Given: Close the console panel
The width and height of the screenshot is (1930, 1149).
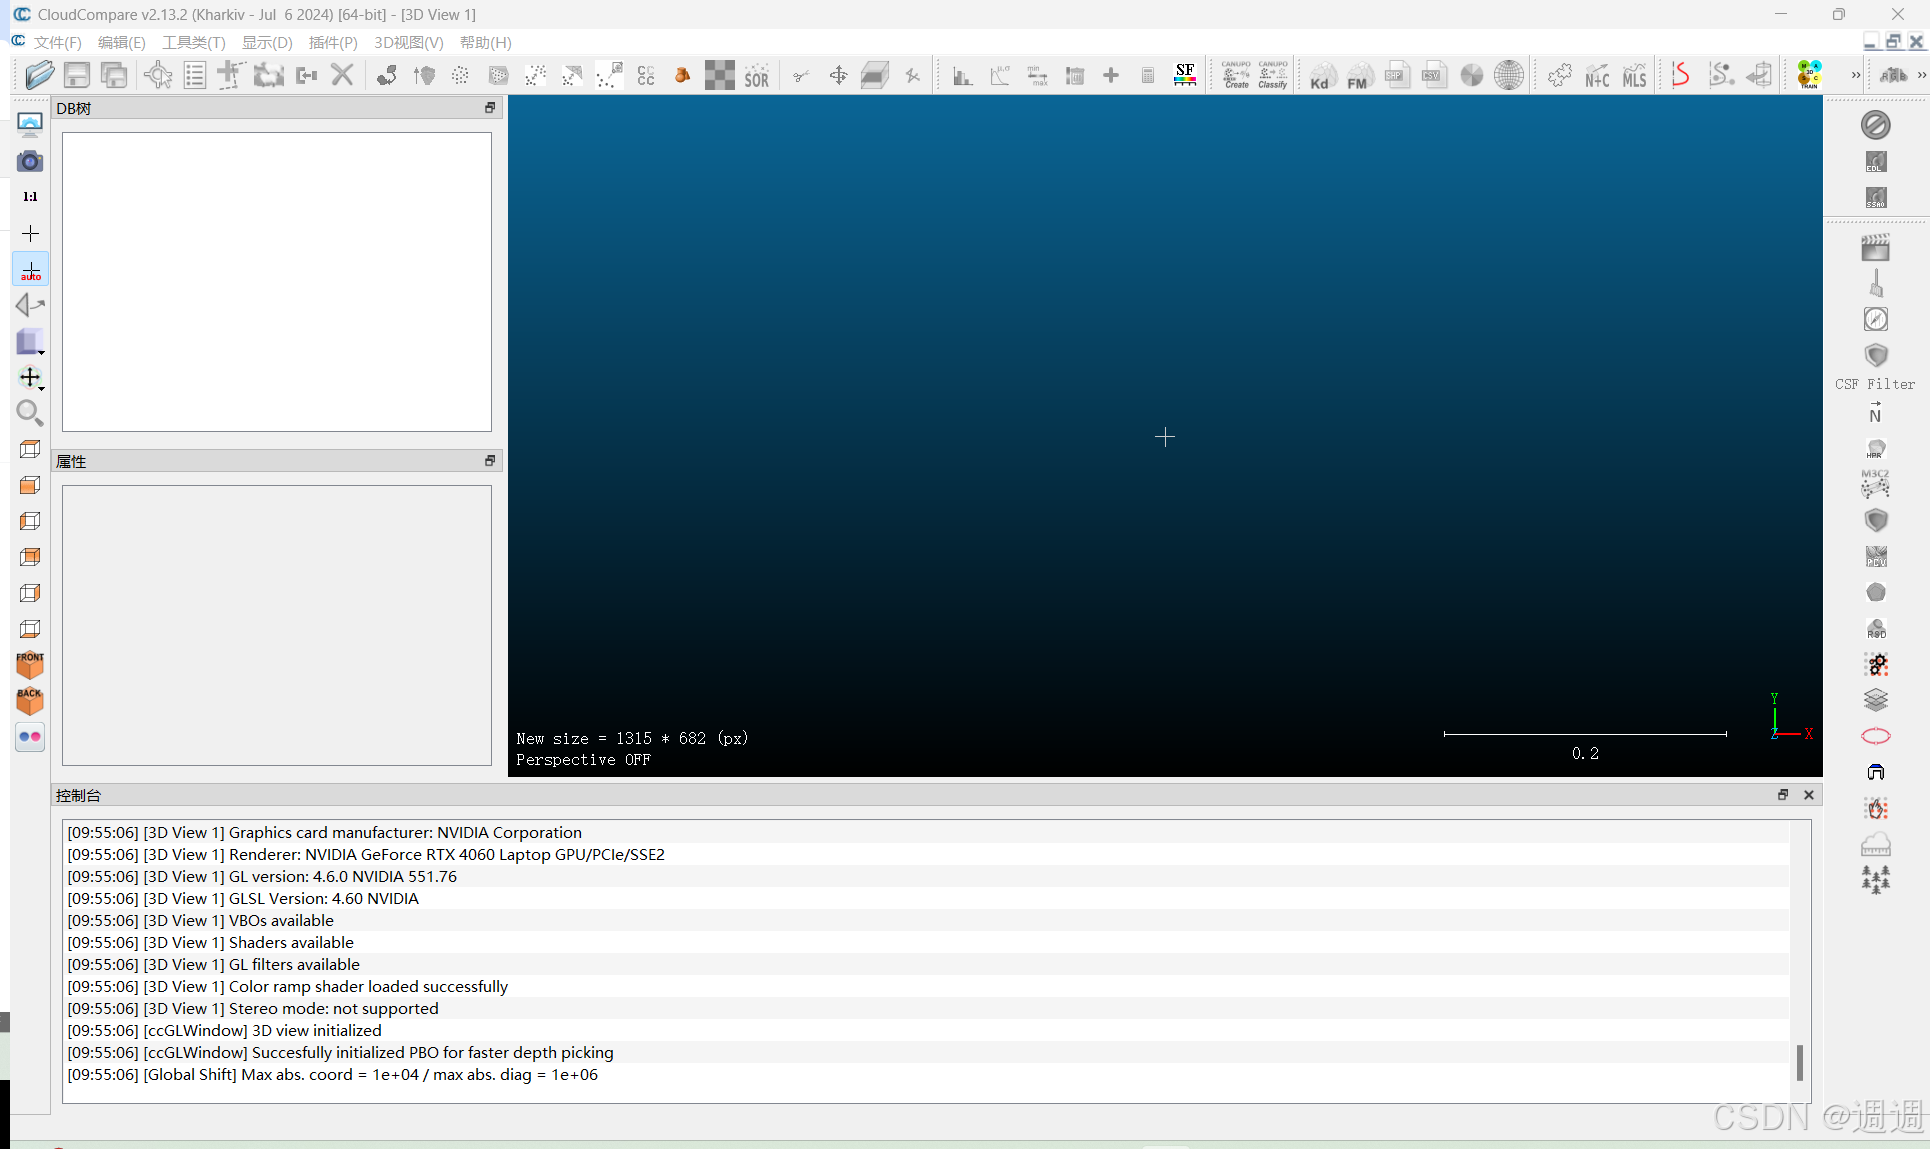Looking at the screenshot, I should coord(1808,795).
